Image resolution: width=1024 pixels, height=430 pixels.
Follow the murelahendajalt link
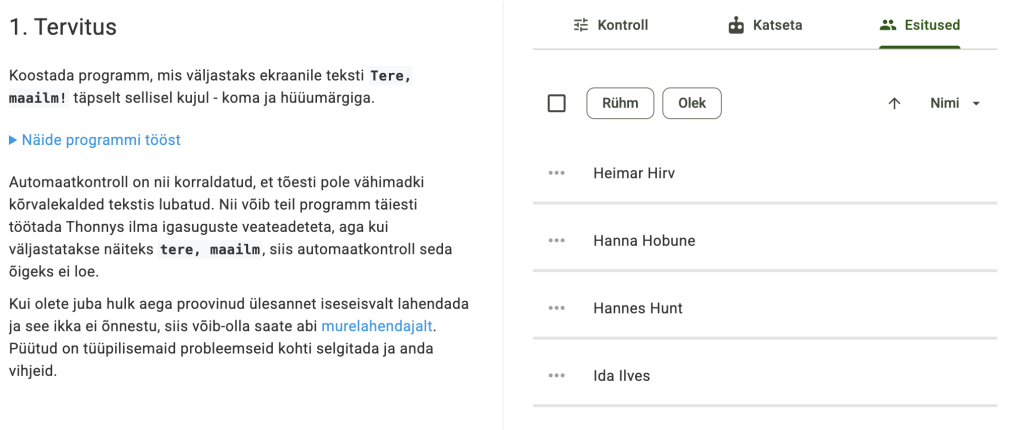pyautogui.click(x=378, y=326)
